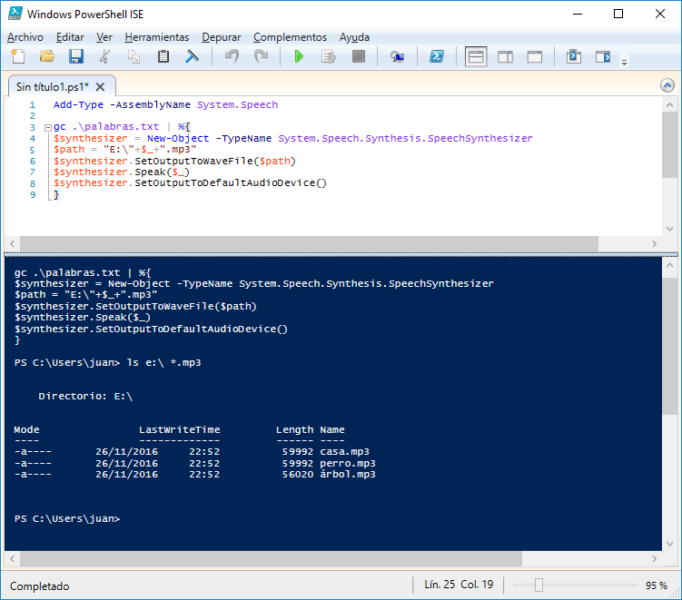Save the script with the floppy disk icon

click(75, 57)
